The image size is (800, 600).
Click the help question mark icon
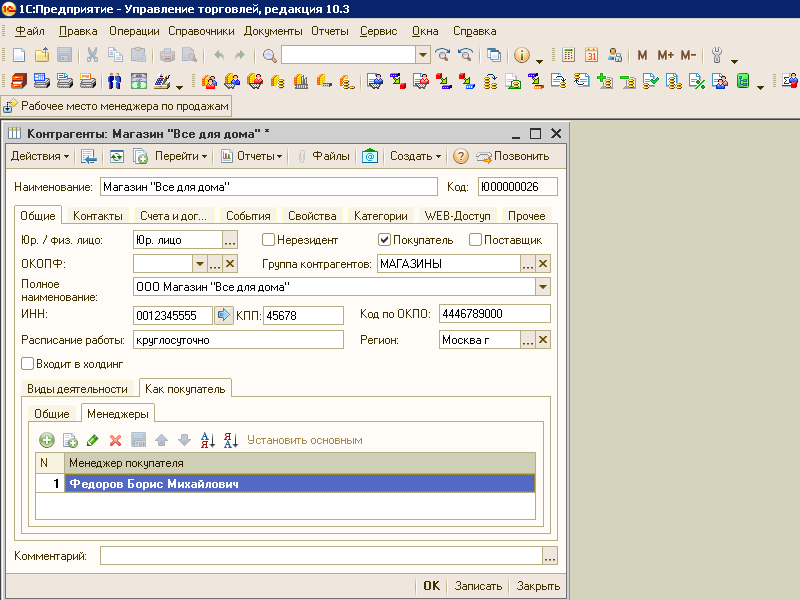pos(461,156)
